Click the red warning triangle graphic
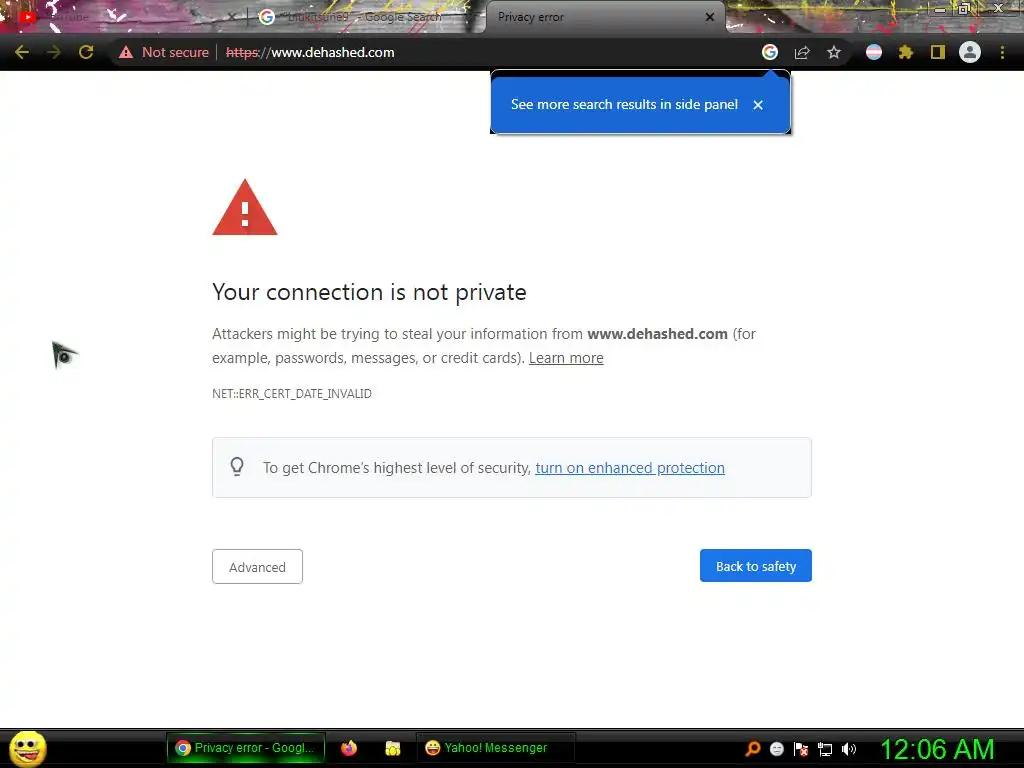 tap(245, 208)
